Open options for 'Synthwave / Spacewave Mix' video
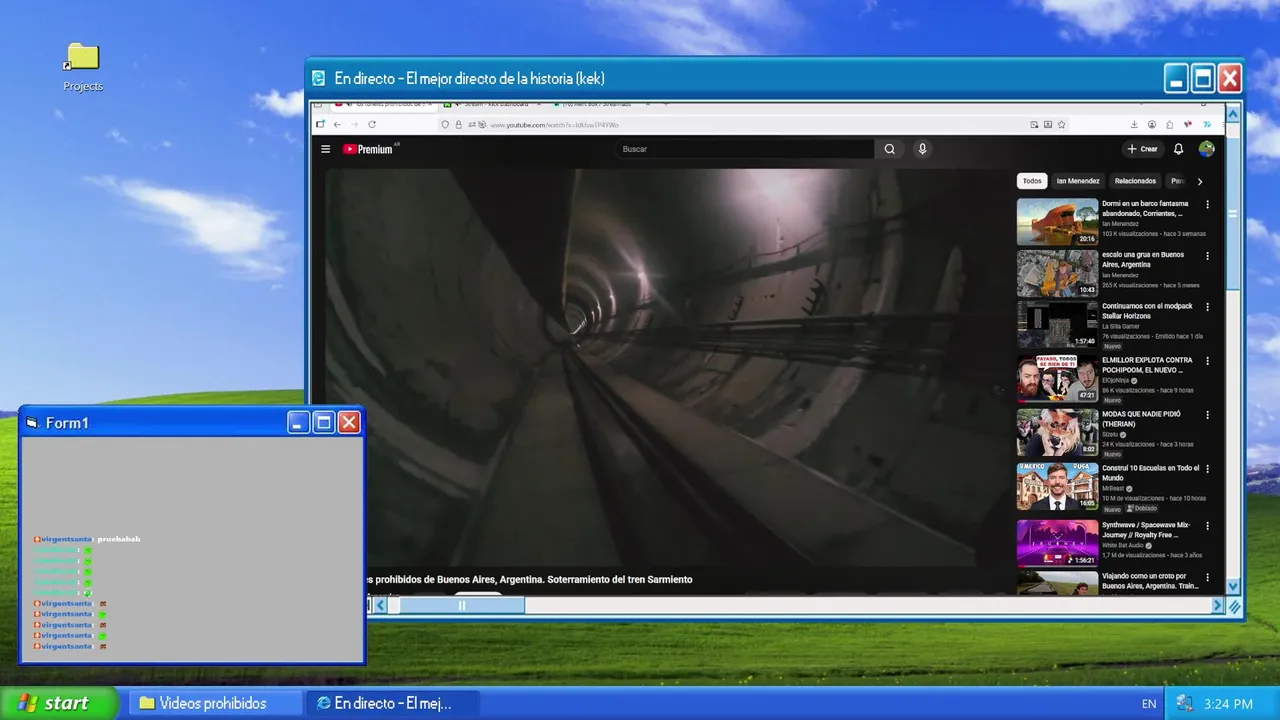 tap(1207, 526)
